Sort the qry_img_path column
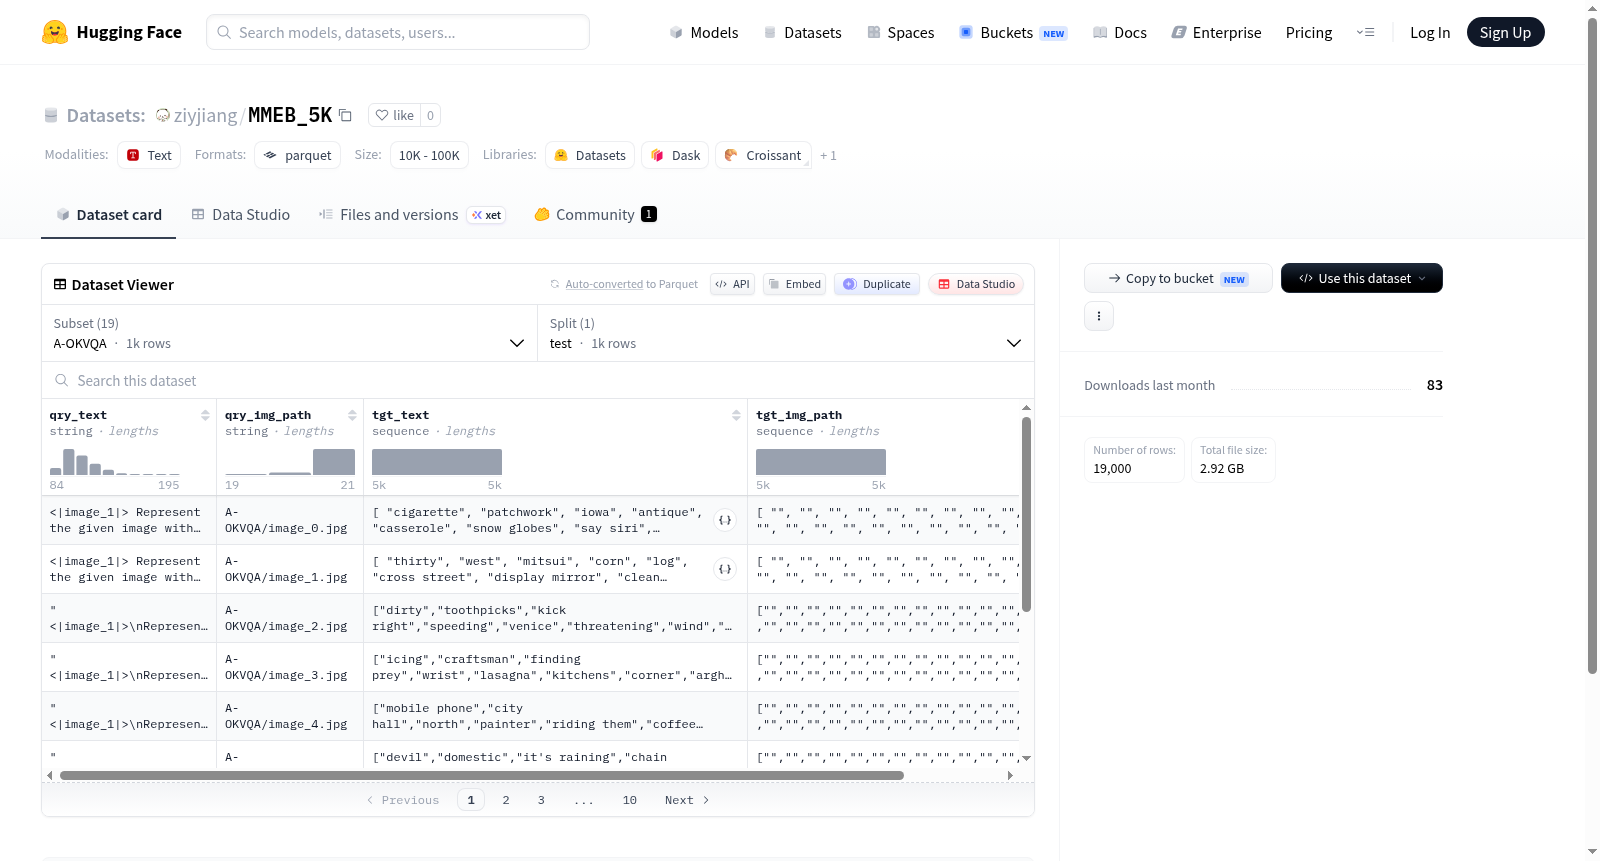Viewport: 1600px width, 861px height. click(x=352, y=415)
